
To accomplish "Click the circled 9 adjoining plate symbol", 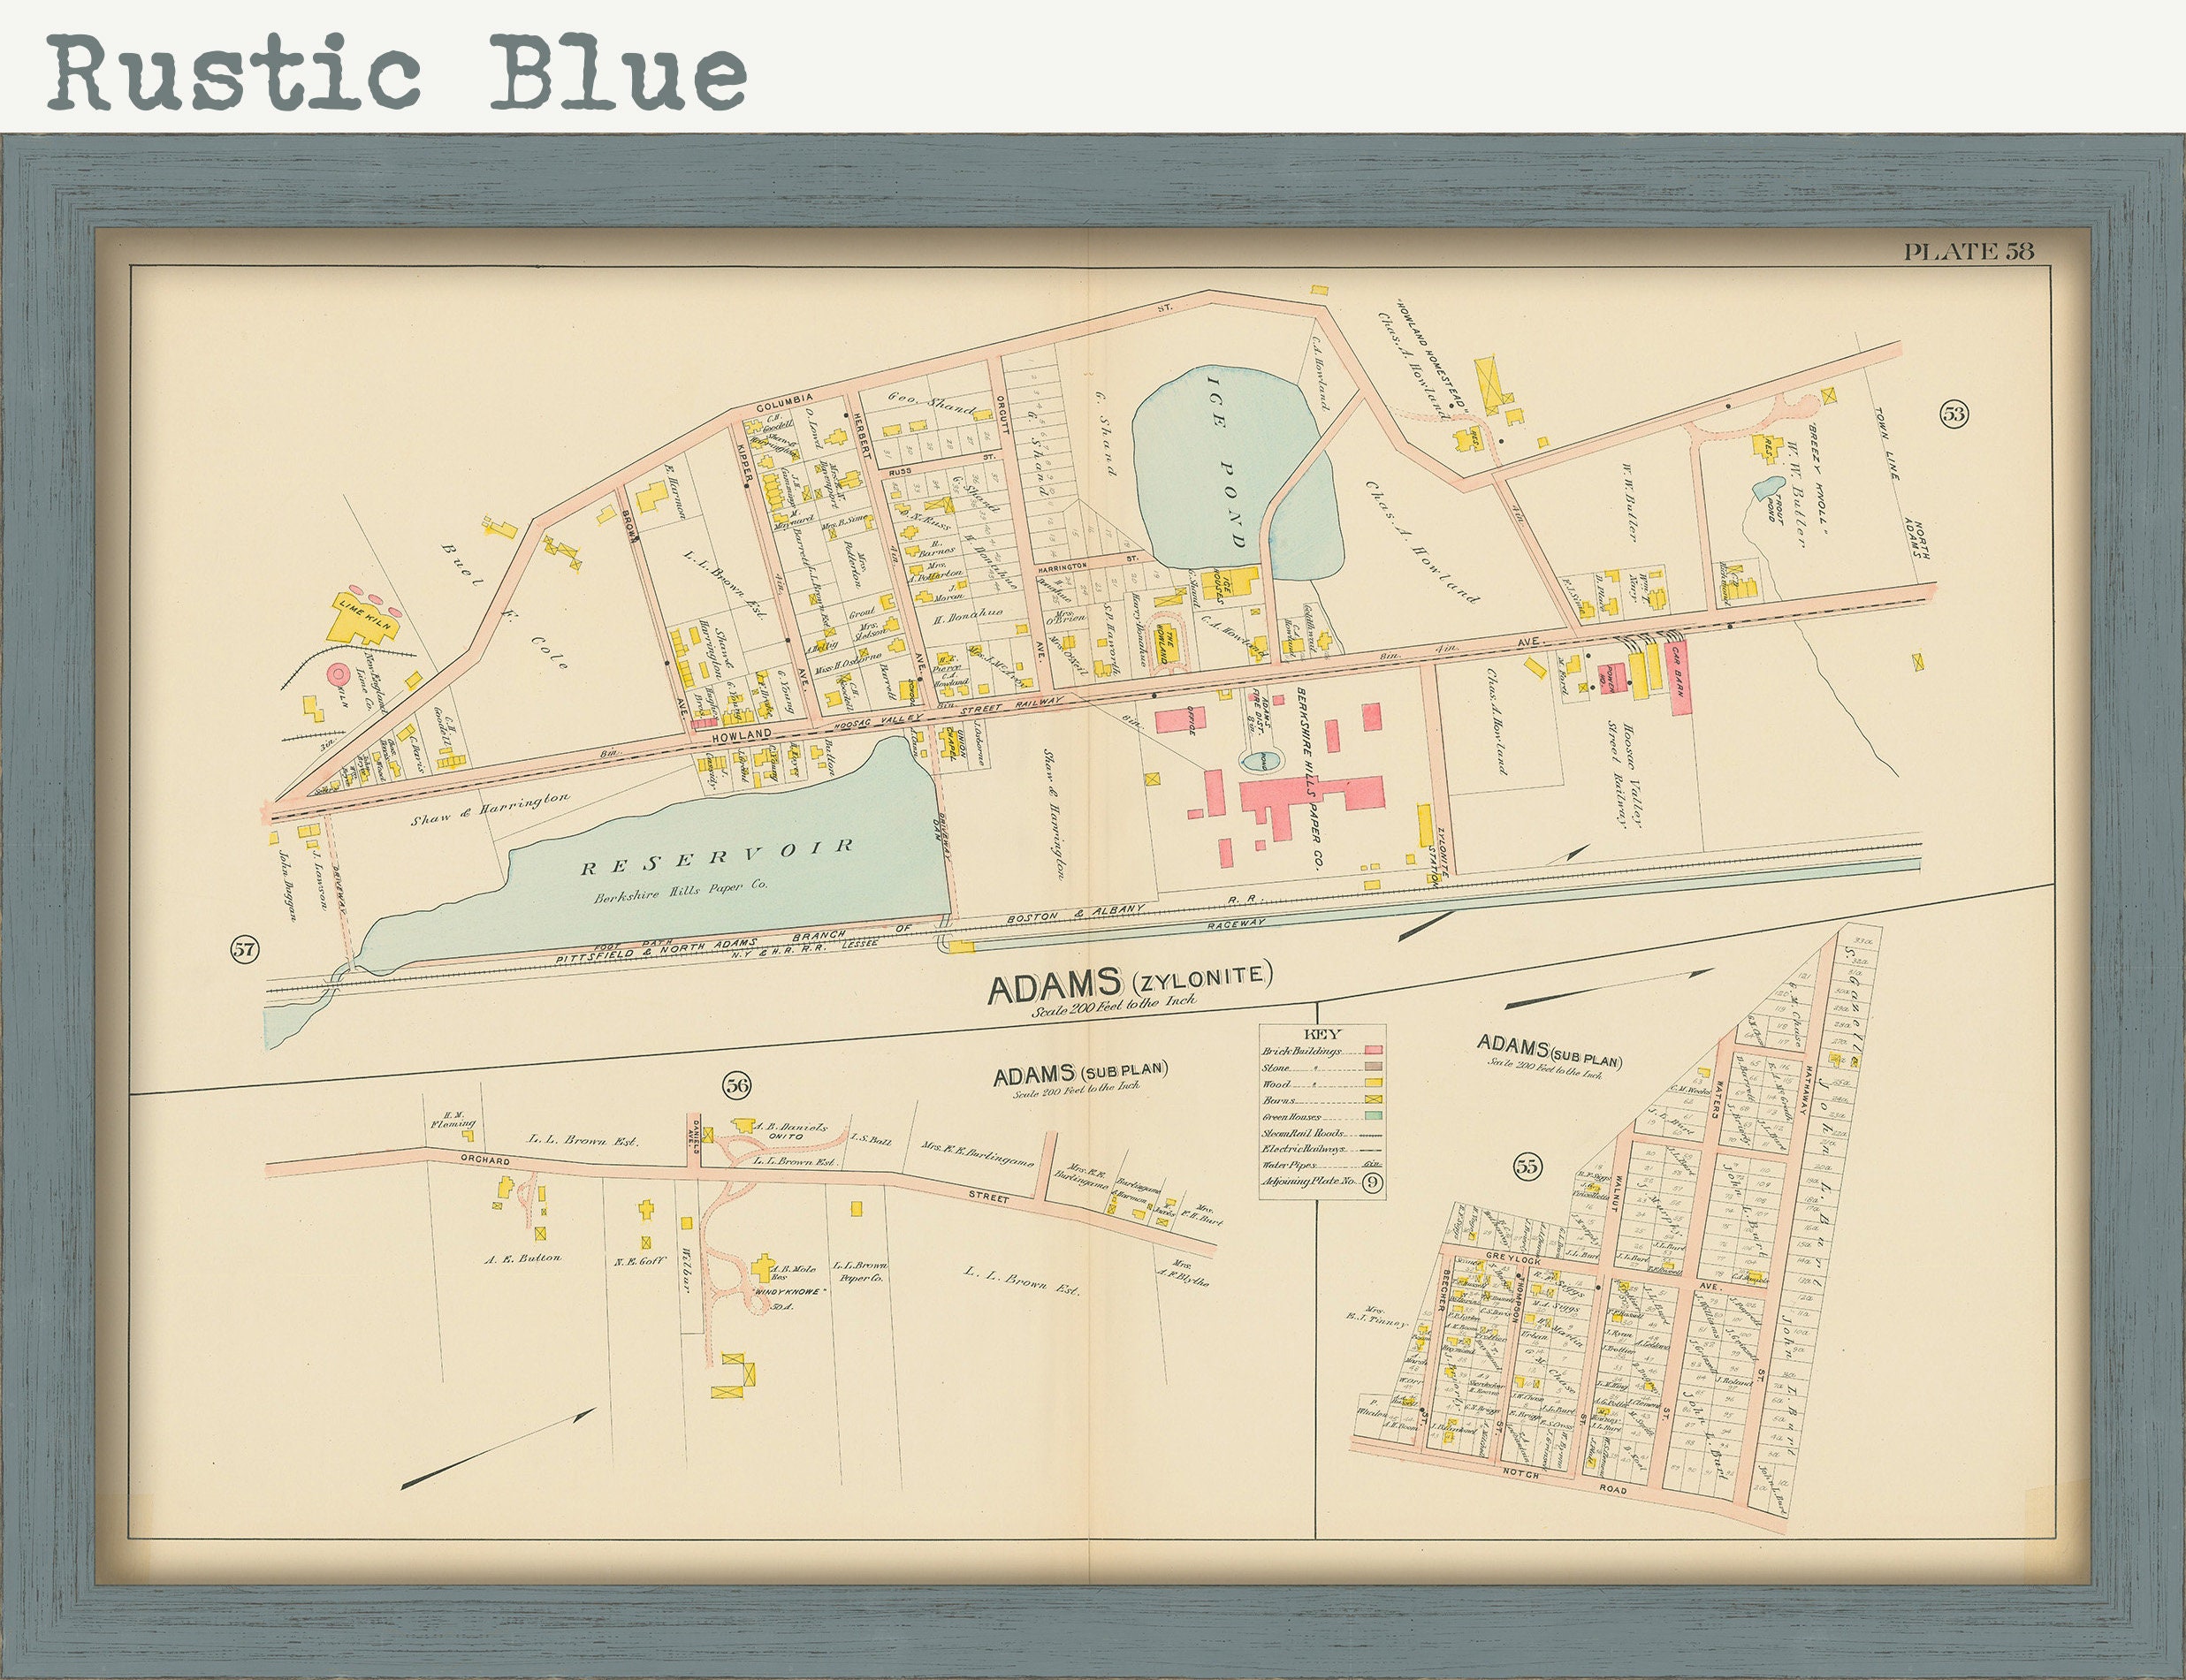I will (1372, 1182).
